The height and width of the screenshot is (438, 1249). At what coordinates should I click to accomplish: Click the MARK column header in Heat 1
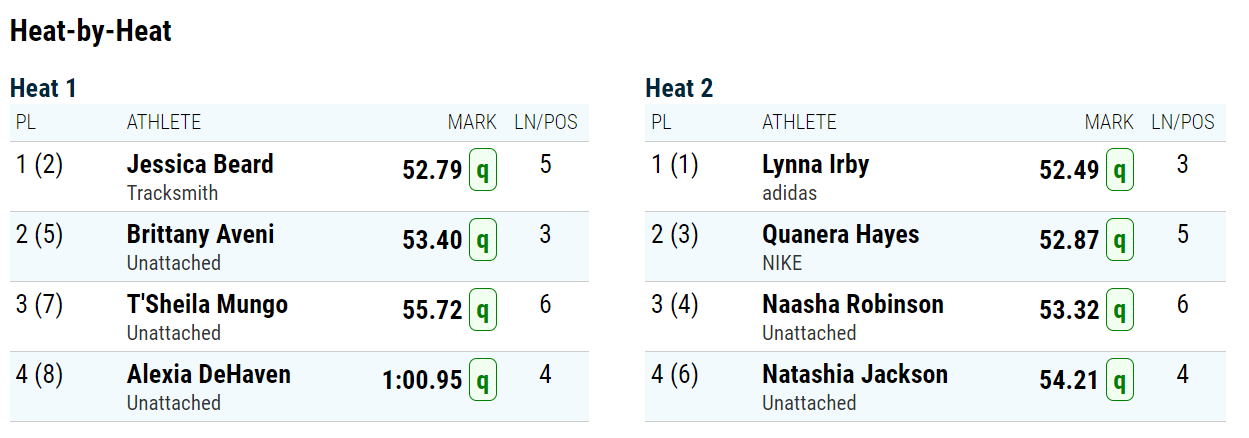coord(472,122)
